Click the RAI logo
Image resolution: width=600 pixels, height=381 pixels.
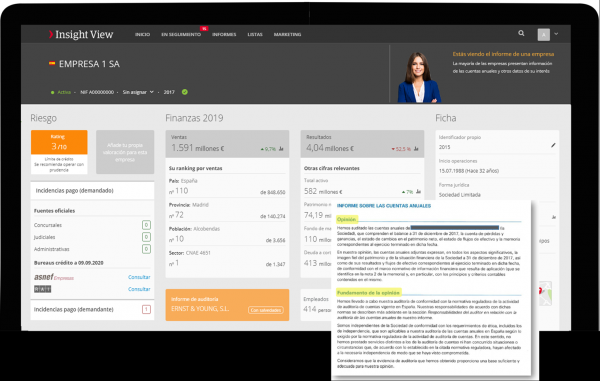click(42, 289)
